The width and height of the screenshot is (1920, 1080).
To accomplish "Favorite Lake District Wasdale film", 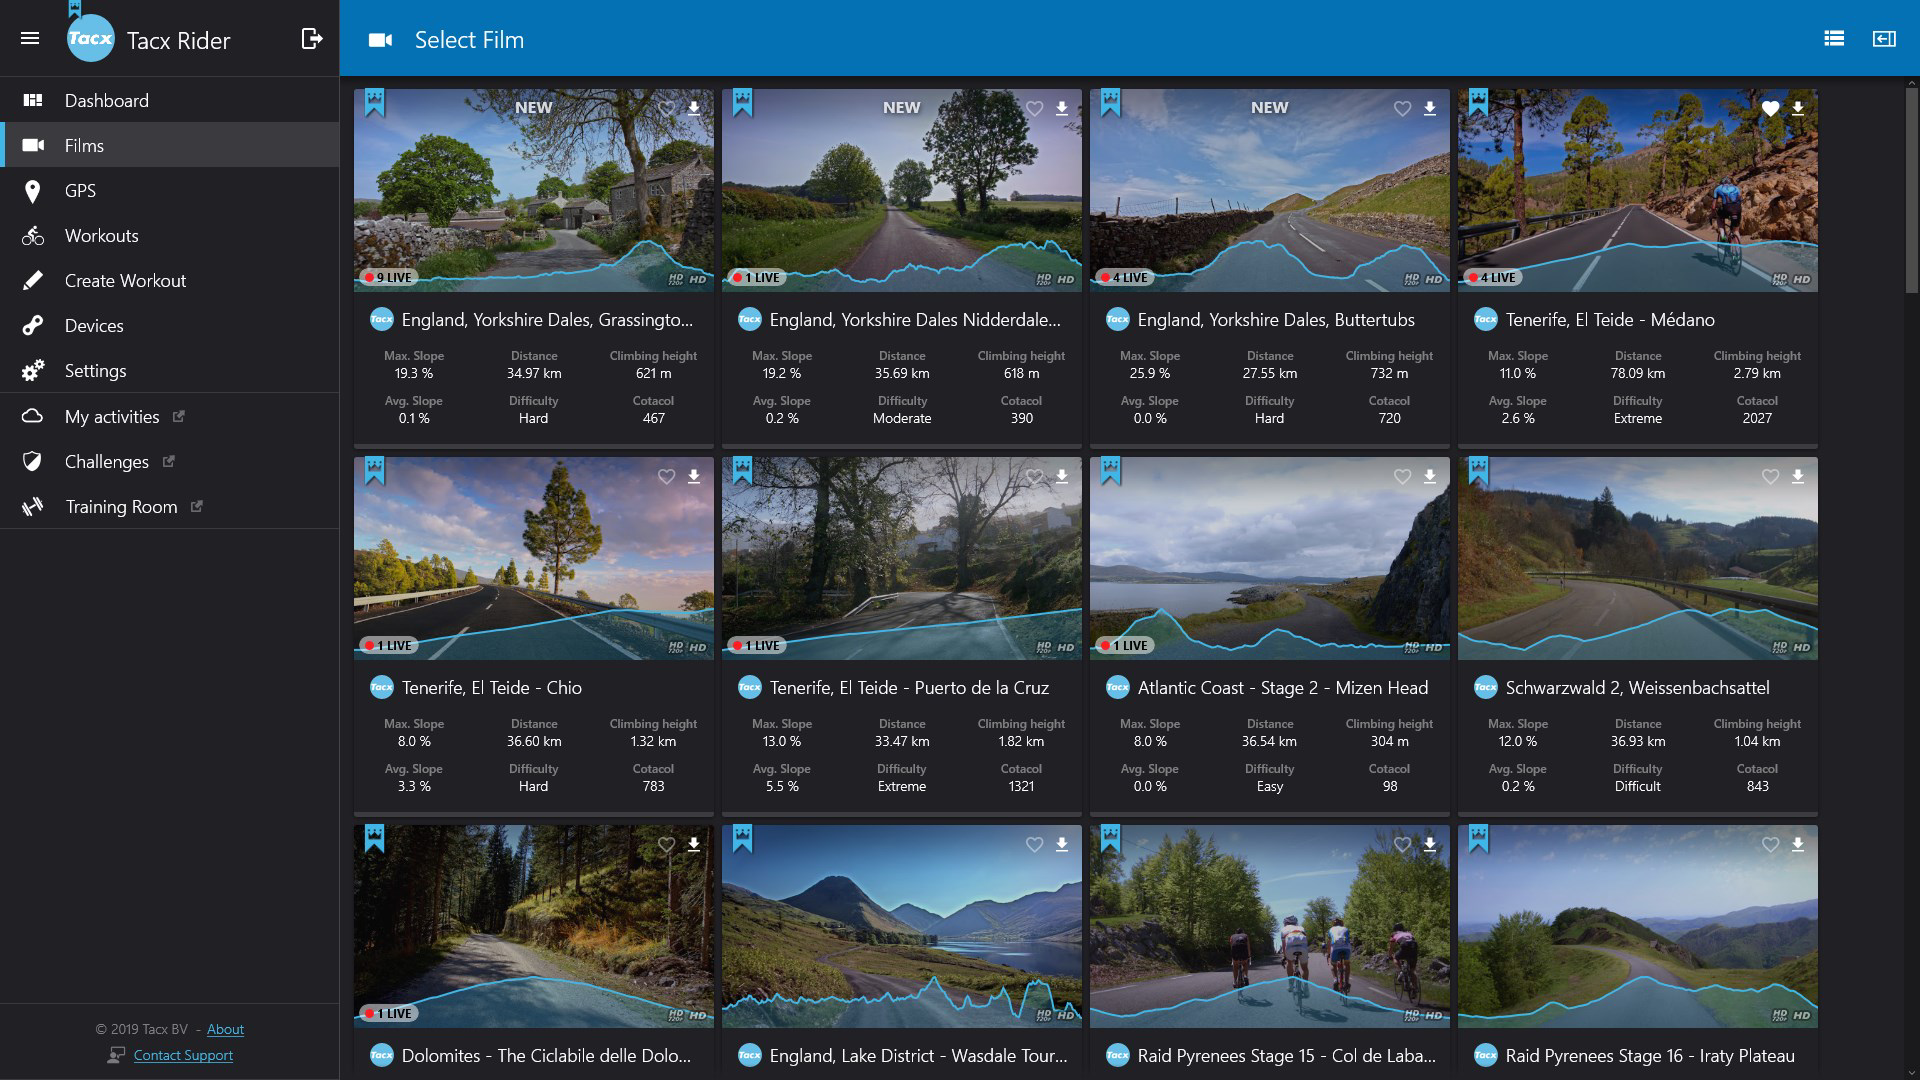I will [x=1034, y=844].
